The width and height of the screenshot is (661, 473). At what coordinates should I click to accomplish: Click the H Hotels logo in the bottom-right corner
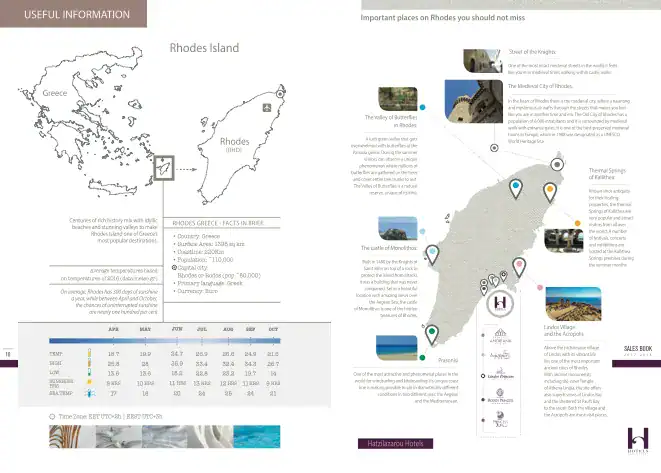click(638, 441)
